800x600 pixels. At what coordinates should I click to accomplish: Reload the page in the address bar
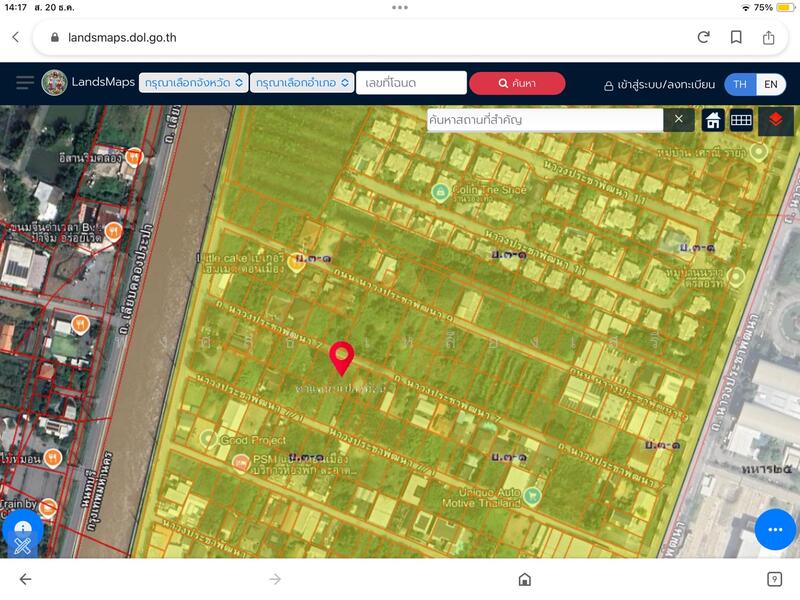704,37
